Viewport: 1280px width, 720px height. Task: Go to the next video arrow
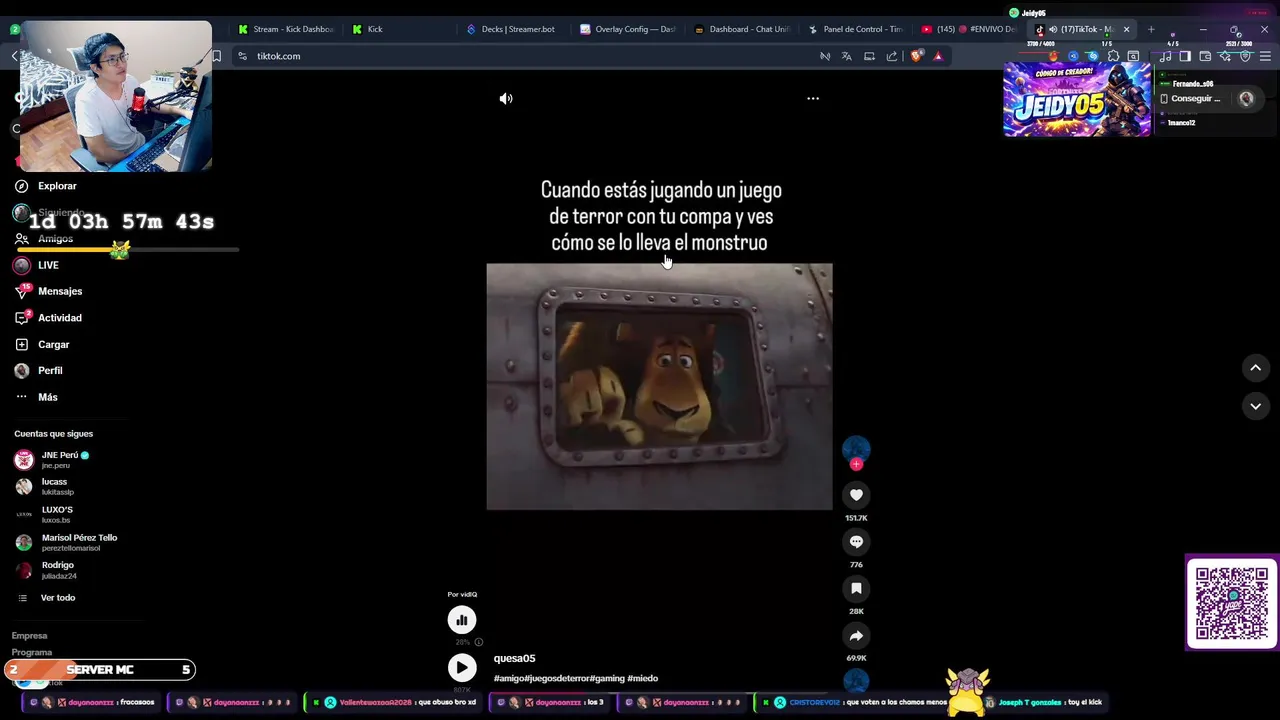click(x=1256, y=406)
